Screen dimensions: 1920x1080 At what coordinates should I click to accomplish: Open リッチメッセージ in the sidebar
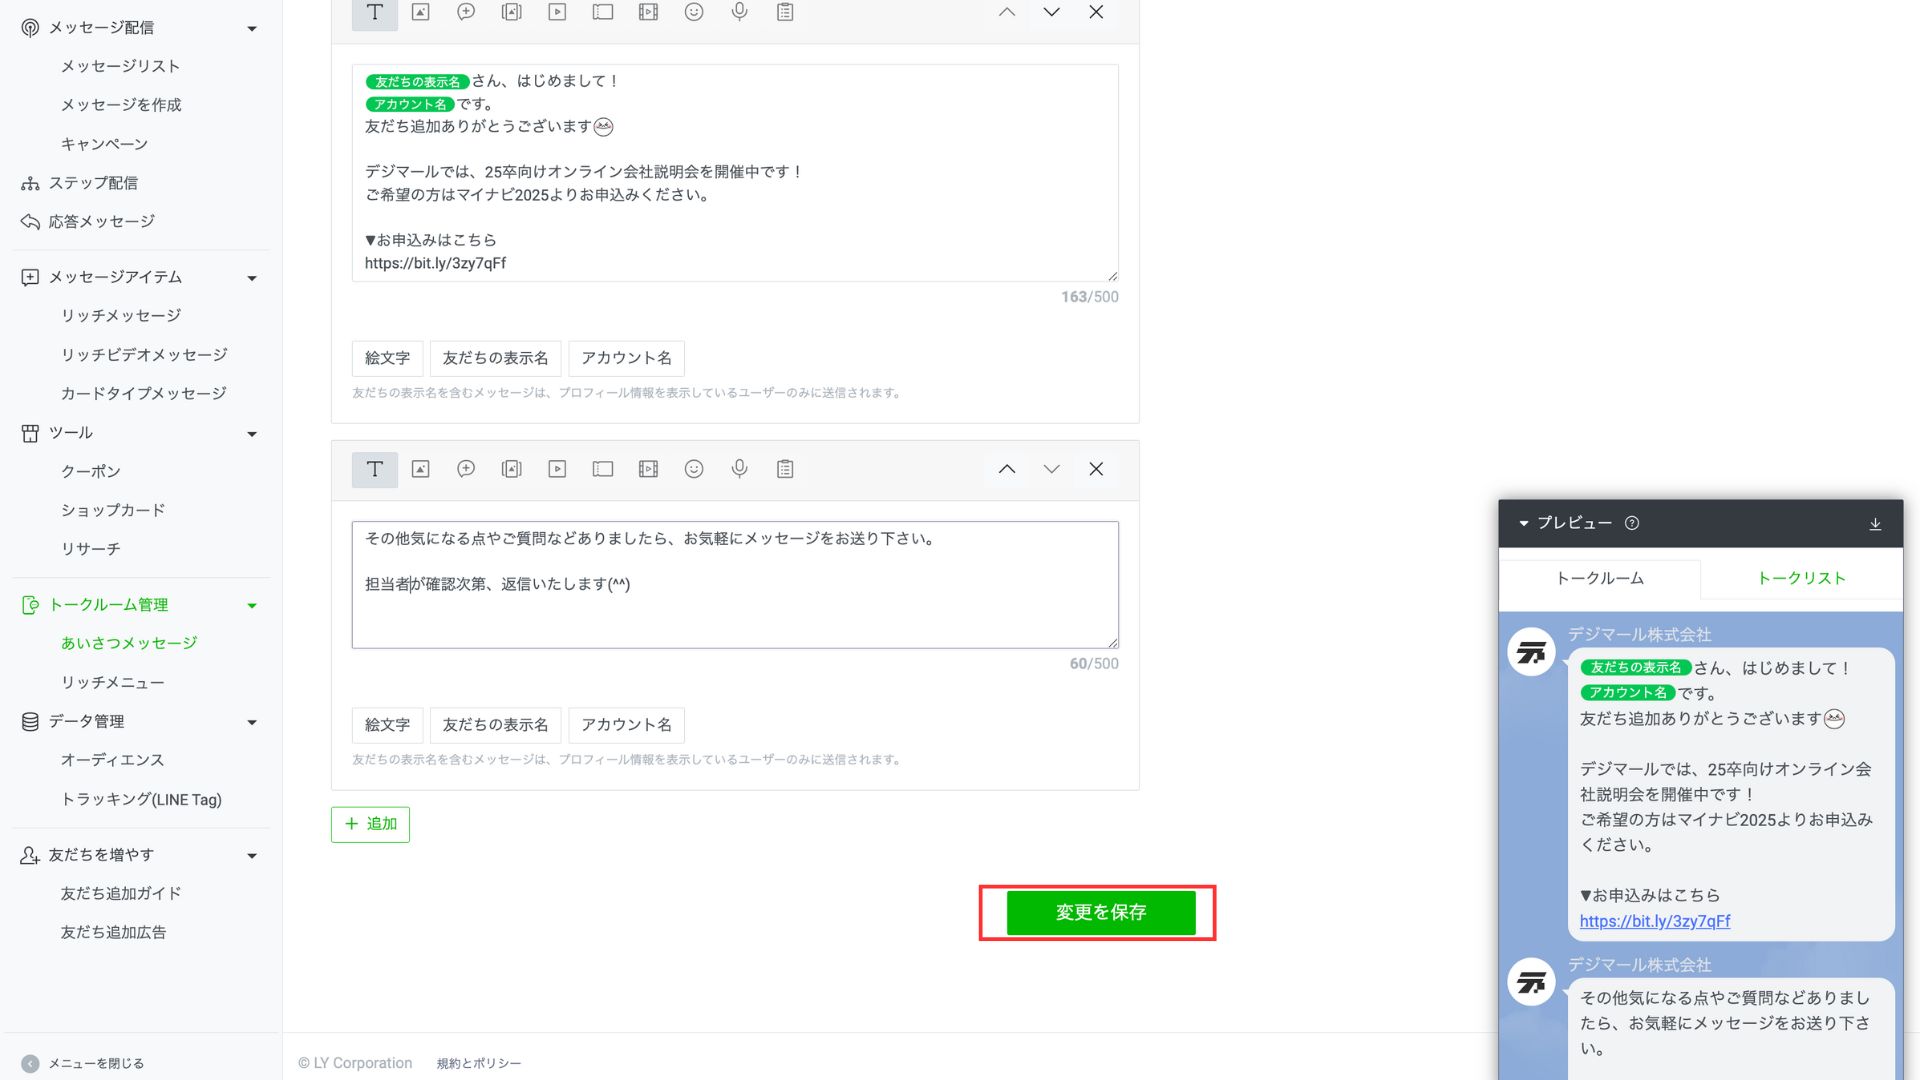pyautogui.click(x=121, y=316)
